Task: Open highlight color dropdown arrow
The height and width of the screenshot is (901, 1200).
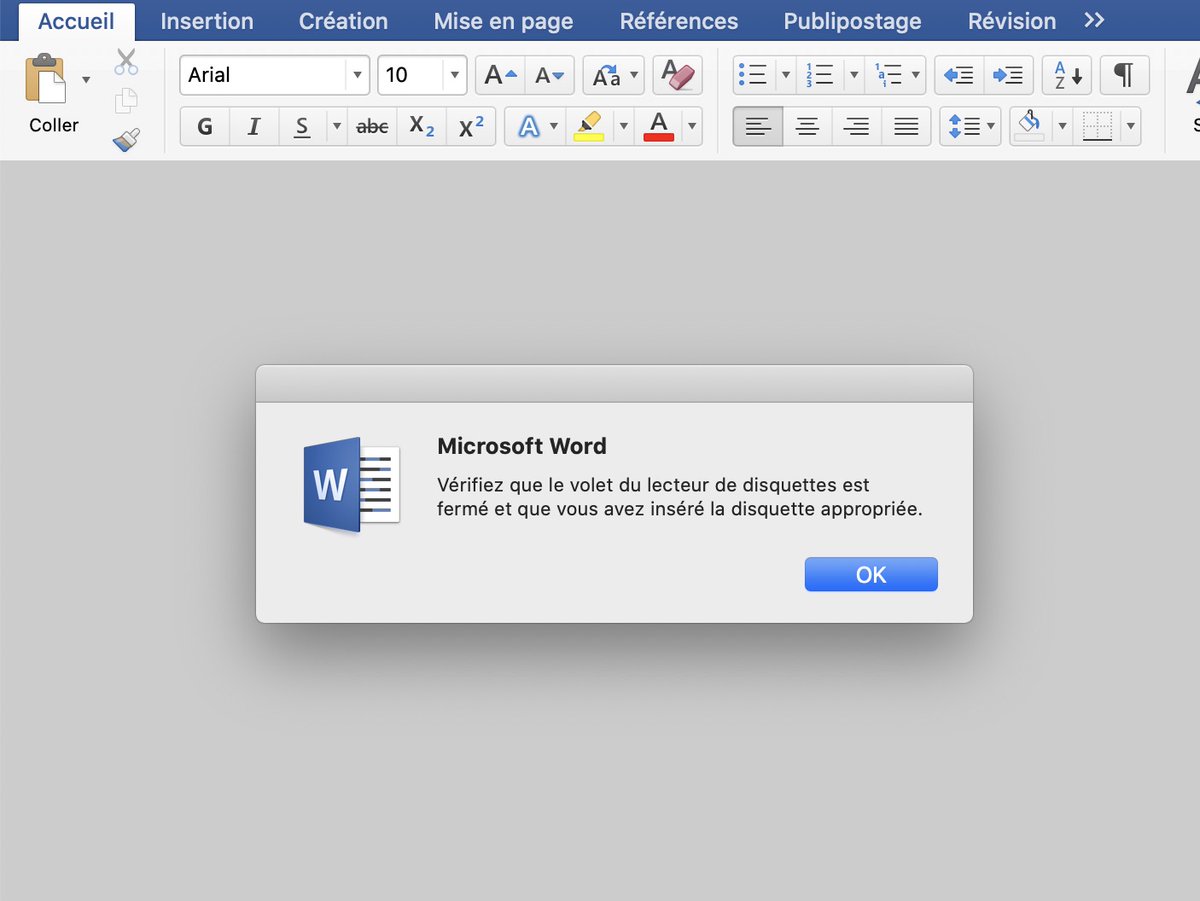Action: click(624, 127)
